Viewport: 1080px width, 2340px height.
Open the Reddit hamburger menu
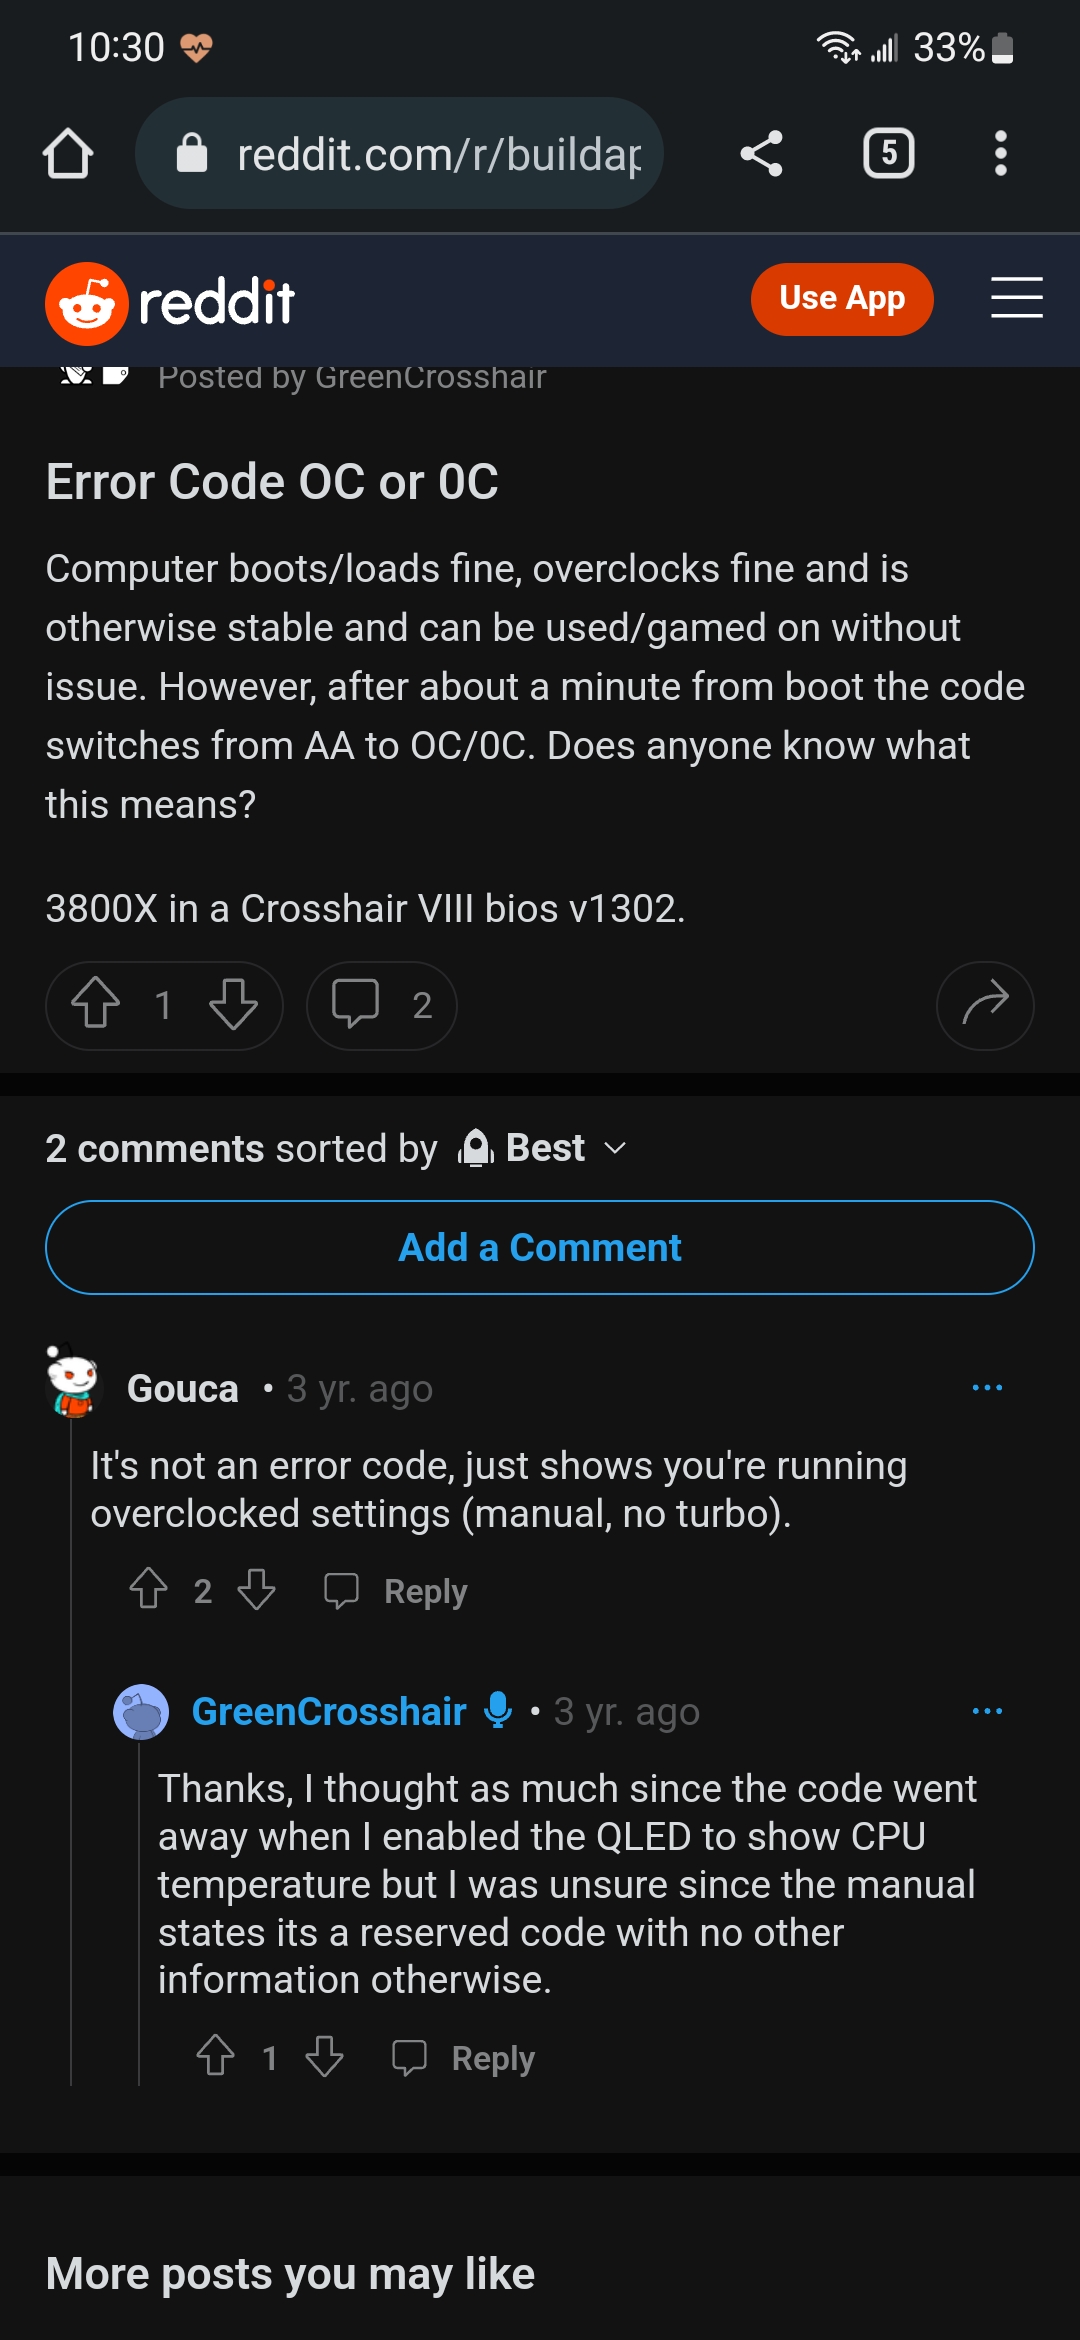(x=1016, y=298)
